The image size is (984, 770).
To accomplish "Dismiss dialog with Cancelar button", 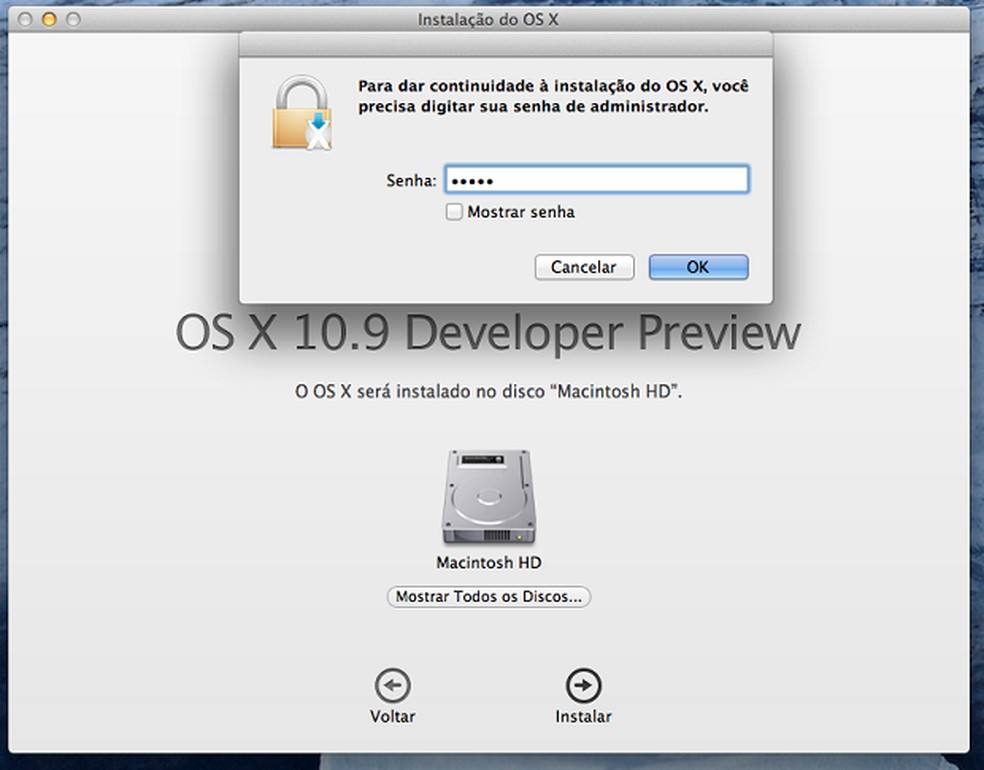I will (584, 267).
